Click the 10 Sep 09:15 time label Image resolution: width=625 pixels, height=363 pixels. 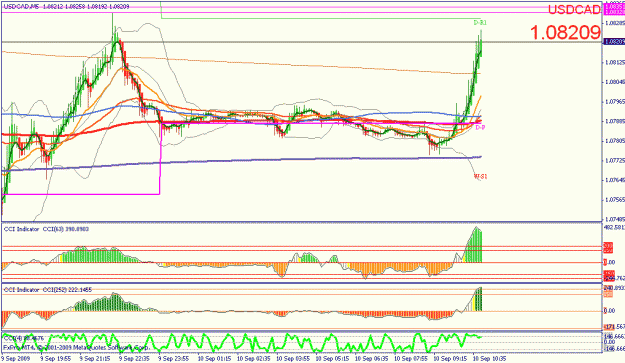(x=451, y=359)
